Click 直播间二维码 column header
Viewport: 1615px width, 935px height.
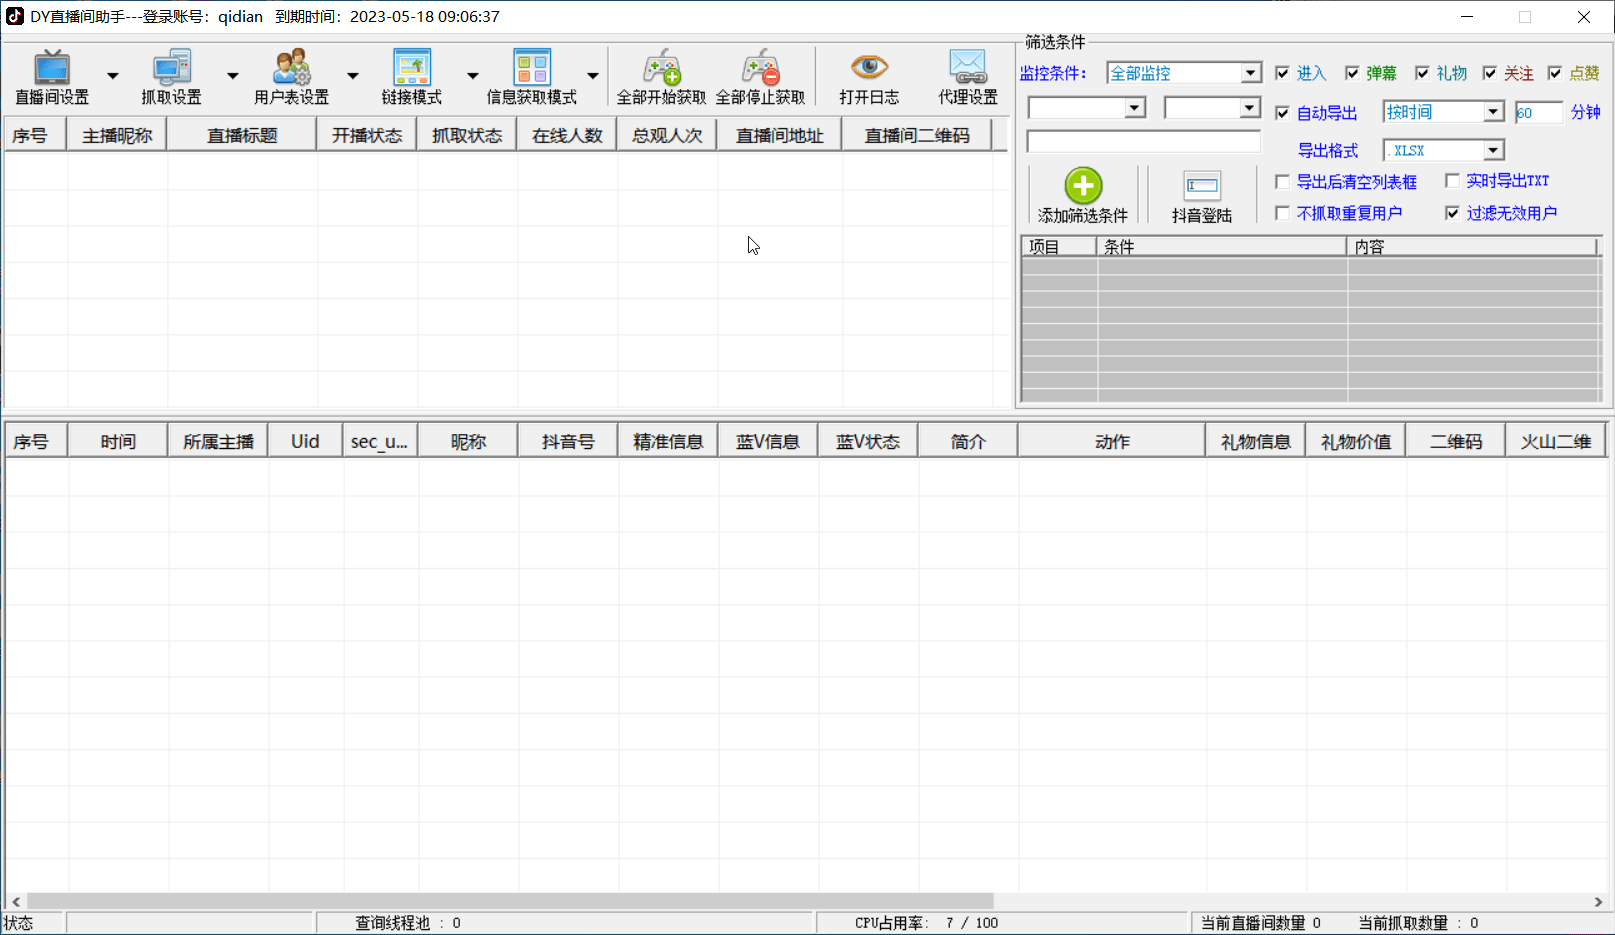point(917,135)
